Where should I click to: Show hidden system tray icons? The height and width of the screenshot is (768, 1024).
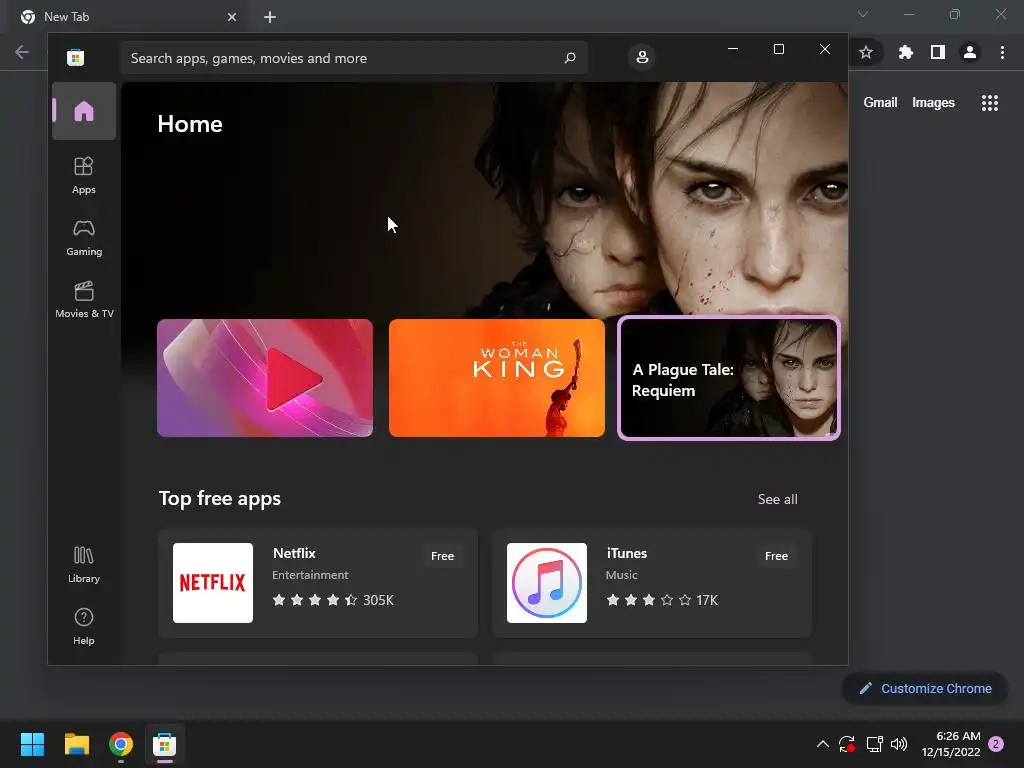tap(823, 744)
